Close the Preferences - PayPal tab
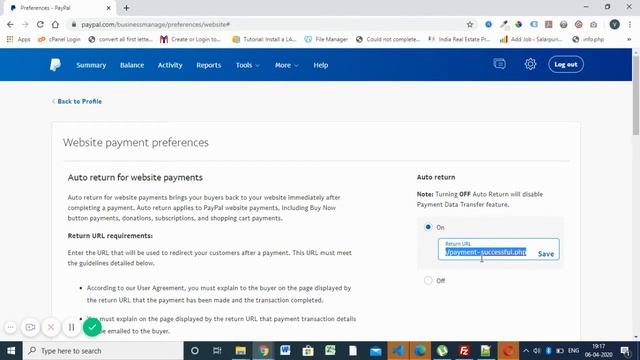Image resolution: width=640 pixels, height=360 pixels. 109,8
